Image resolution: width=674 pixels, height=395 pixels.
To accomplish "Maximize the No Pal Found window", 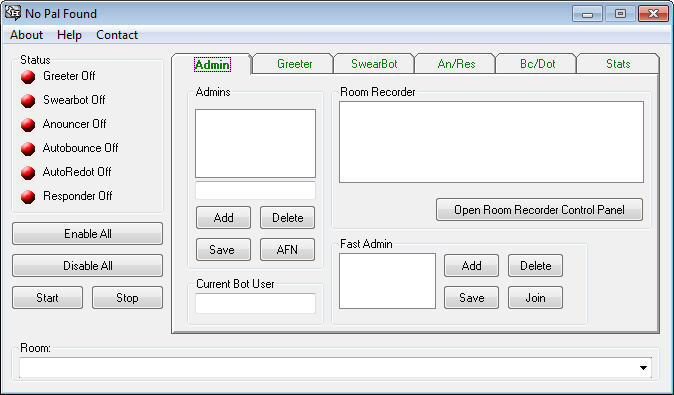I will [x=620, y=14].
